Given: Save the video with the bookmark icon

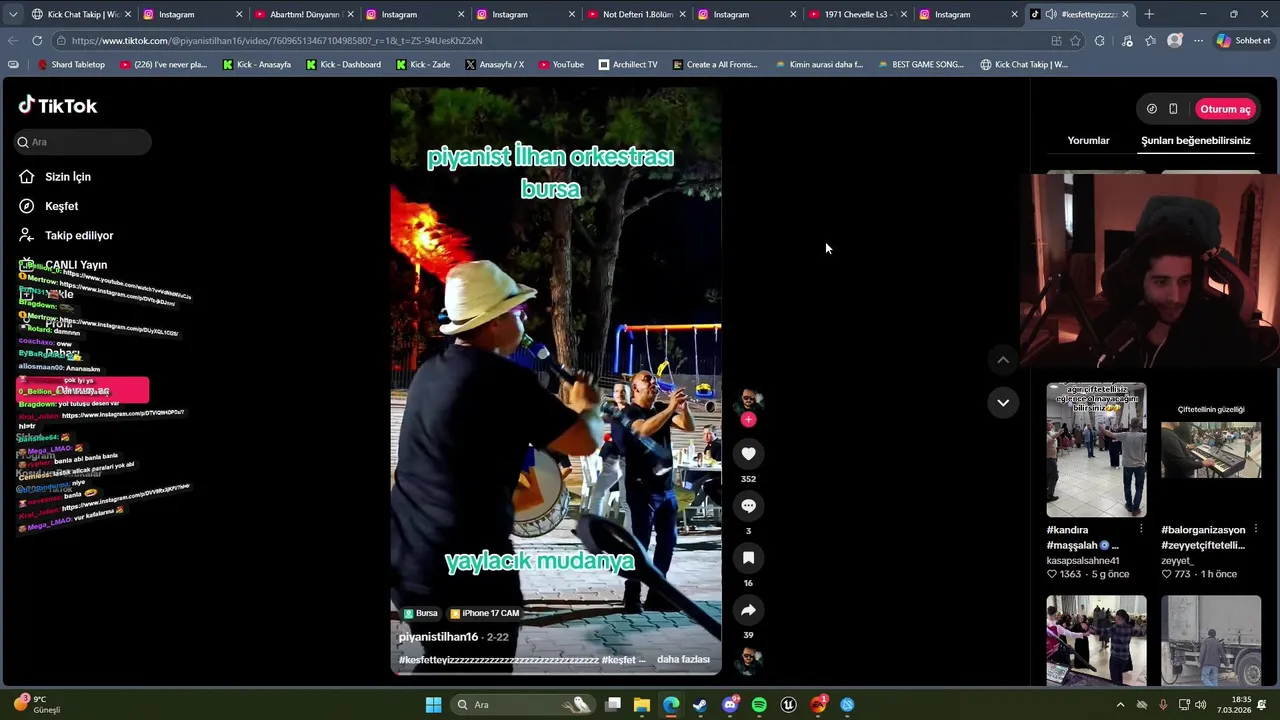Looking at the screenshot, I should click(x=748, y=558).
